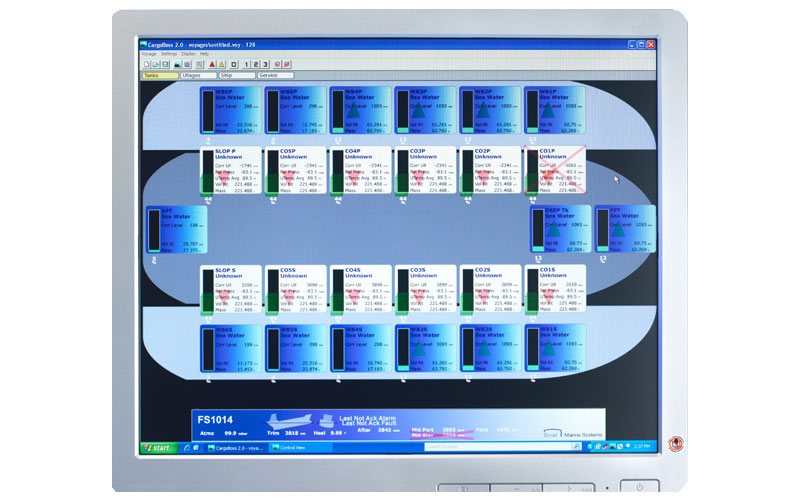Select the WB6P Sea Water tank card
Screen dimensions: 800x500
231,110
